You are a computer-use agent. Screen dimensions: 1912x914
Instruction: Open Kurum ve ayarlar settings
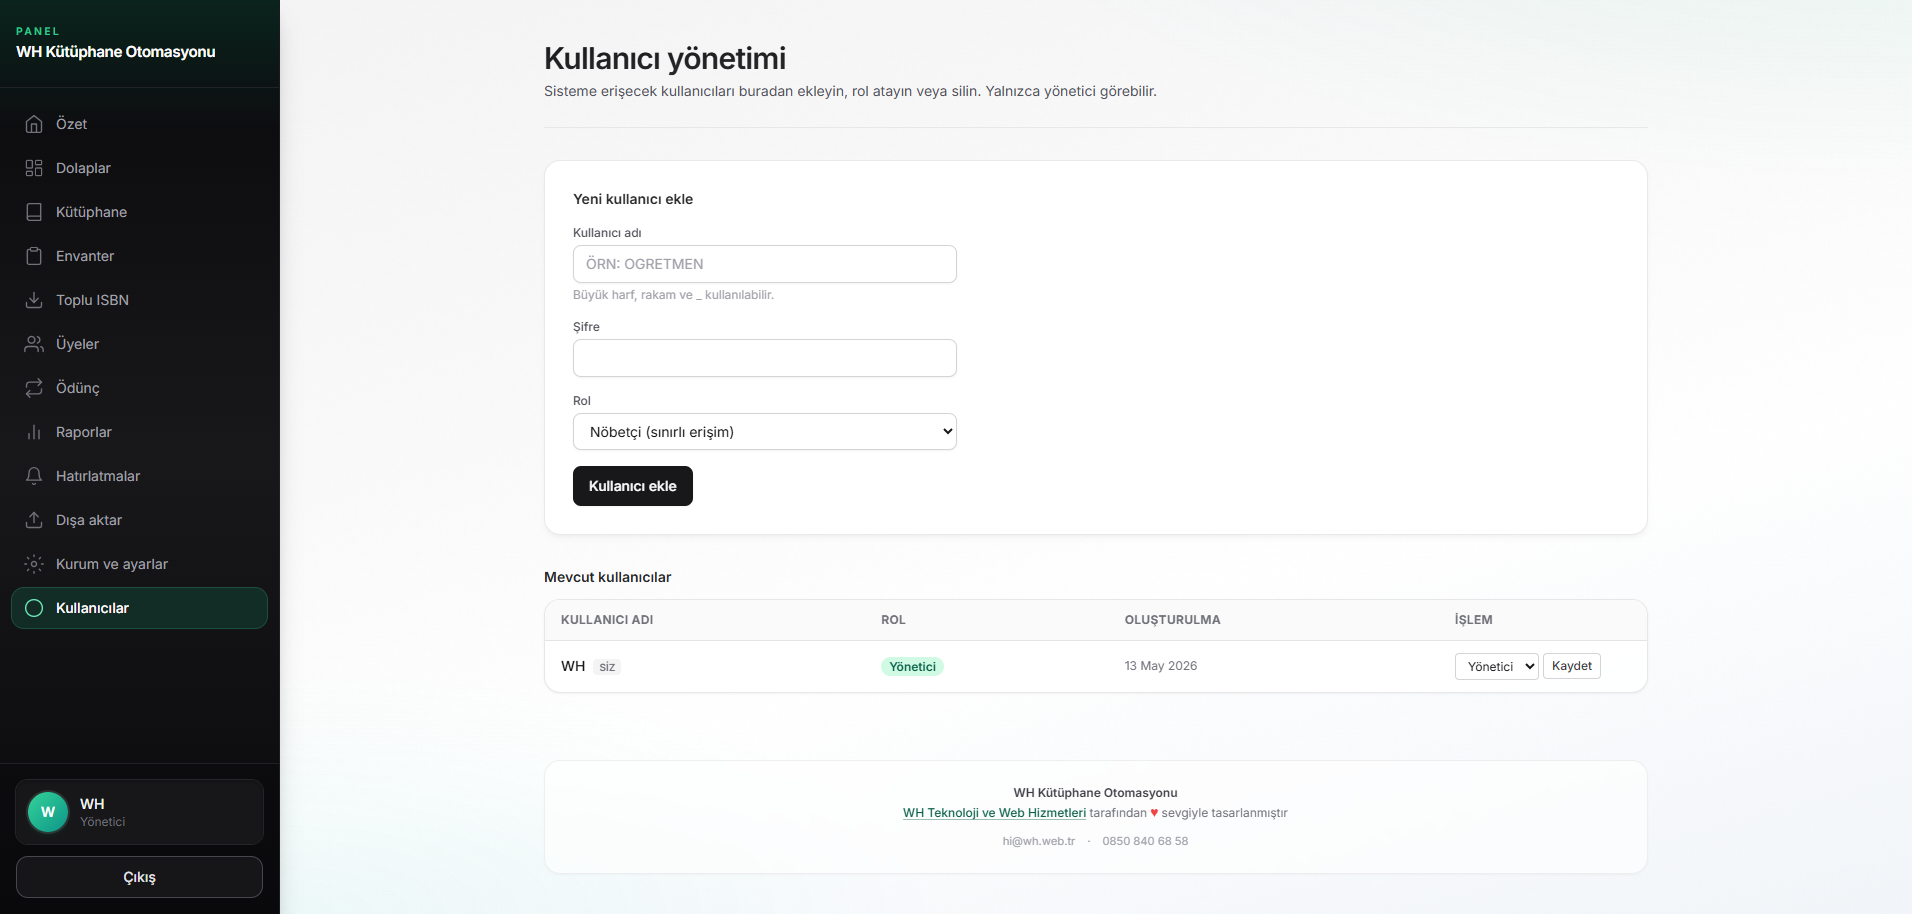click(x=139, y=564)
